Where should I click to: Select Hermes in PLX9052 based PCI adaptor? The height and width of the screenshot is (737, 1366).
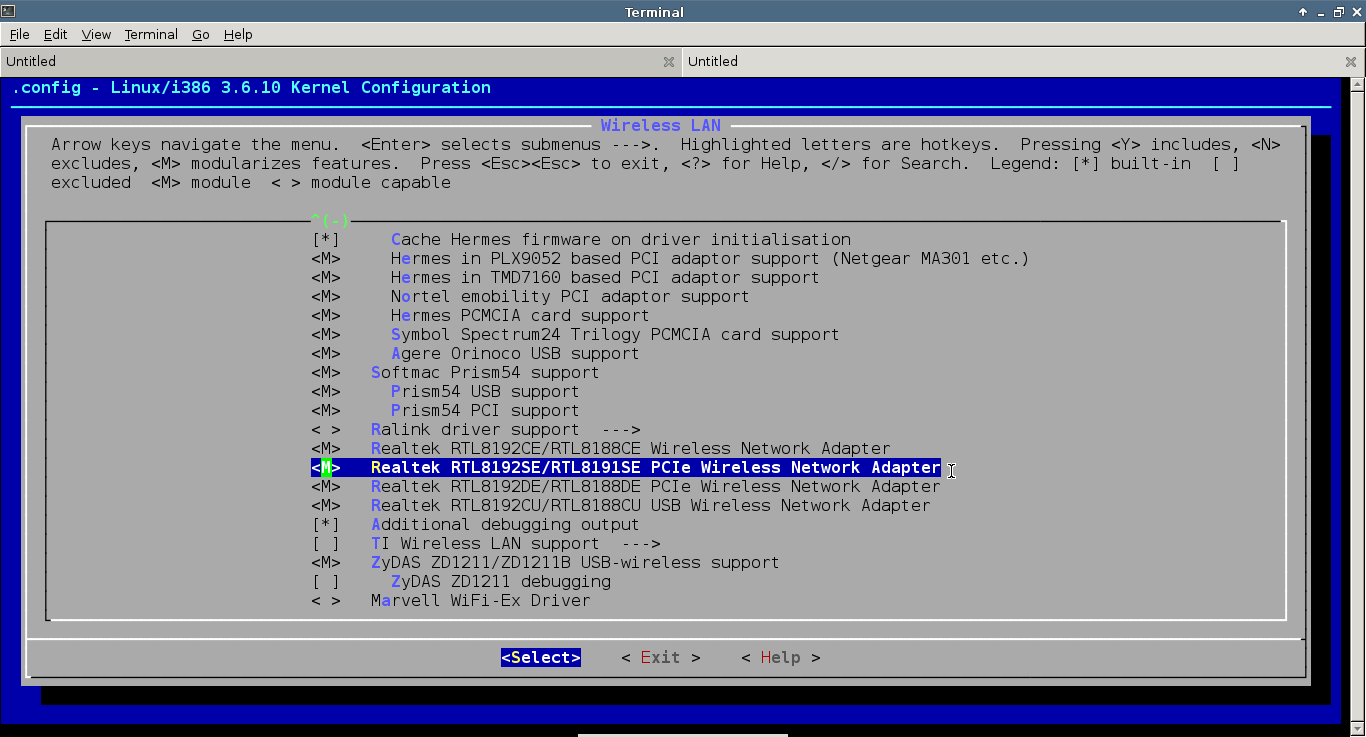[710, 258]
